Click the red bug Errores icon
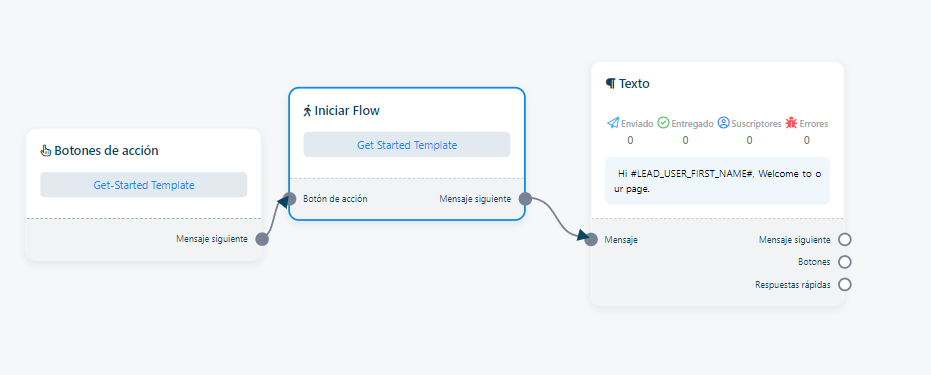Viewport: 931px width, 375px height. (791, 123)
